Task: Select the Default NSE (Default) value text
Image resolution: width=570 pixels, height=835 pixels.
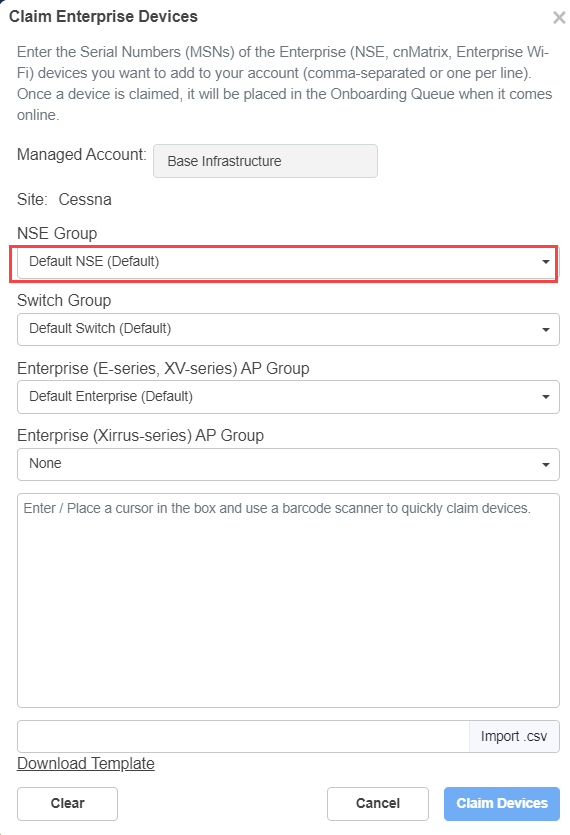Action: click(94, 261)
